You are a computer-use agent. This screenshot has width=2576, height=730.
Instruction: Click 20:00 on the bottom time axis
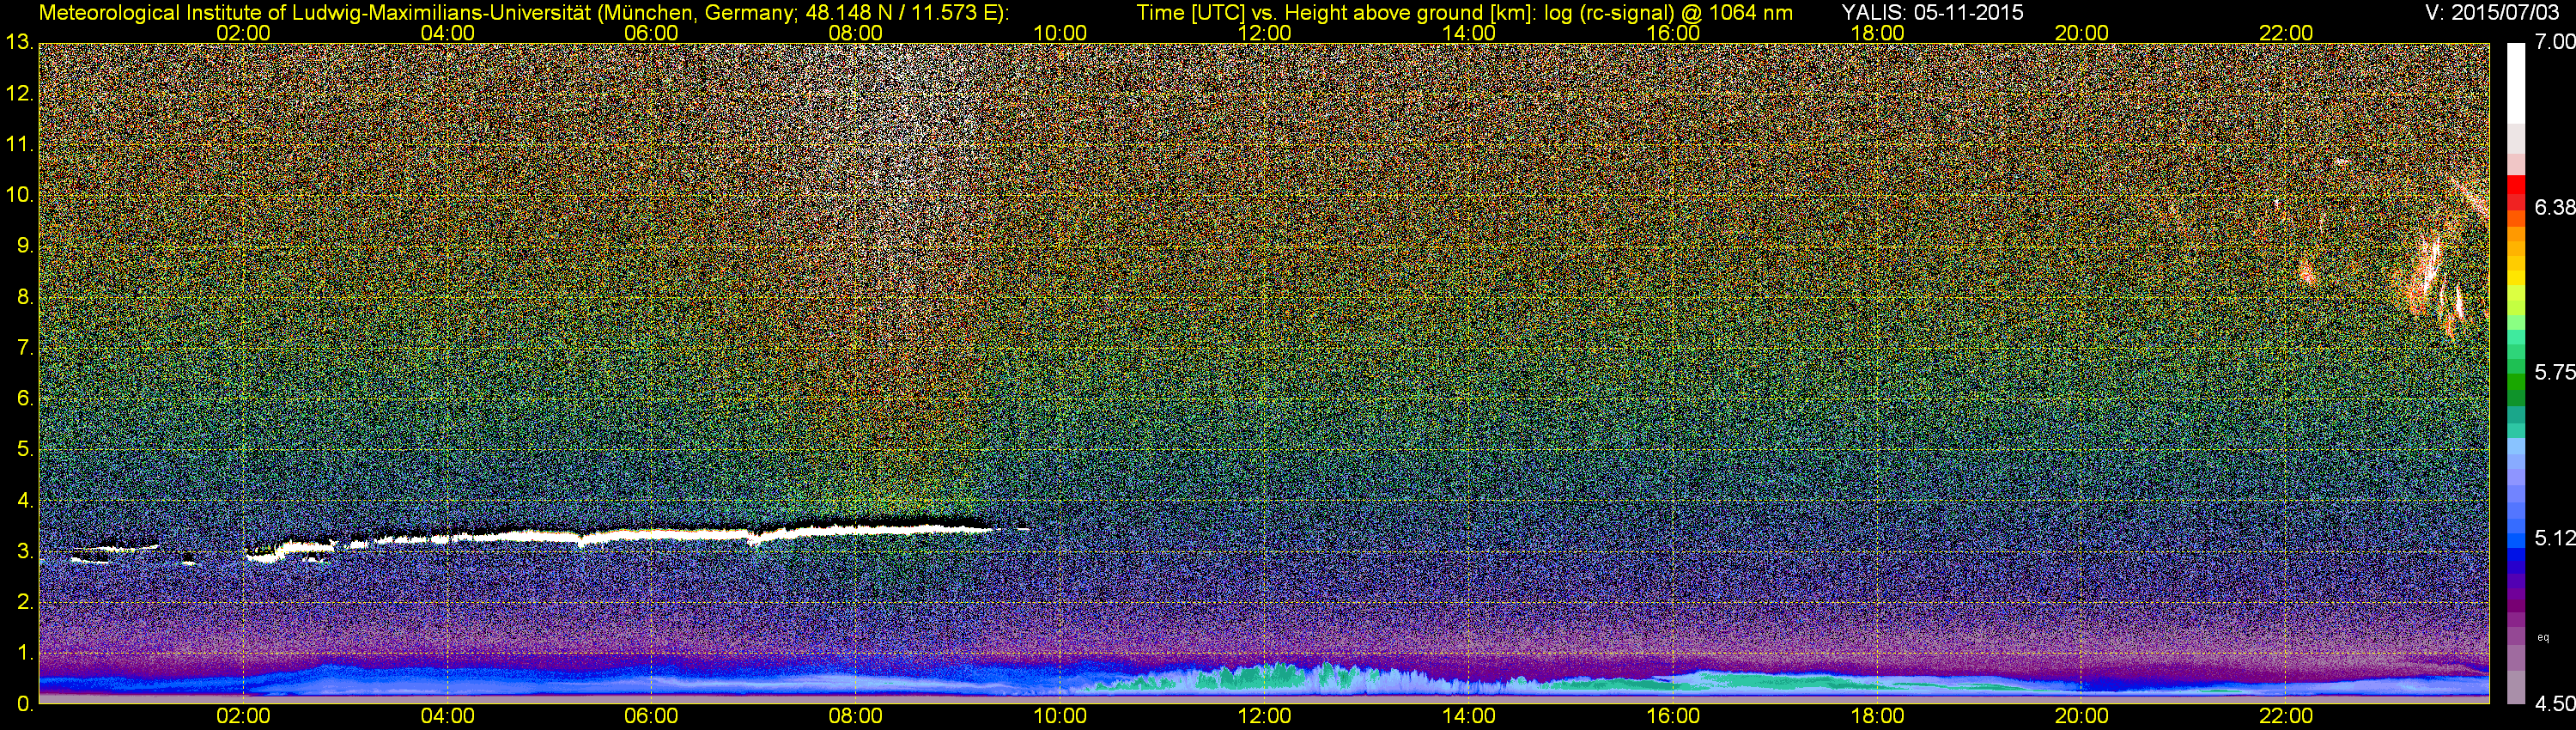2082,717
